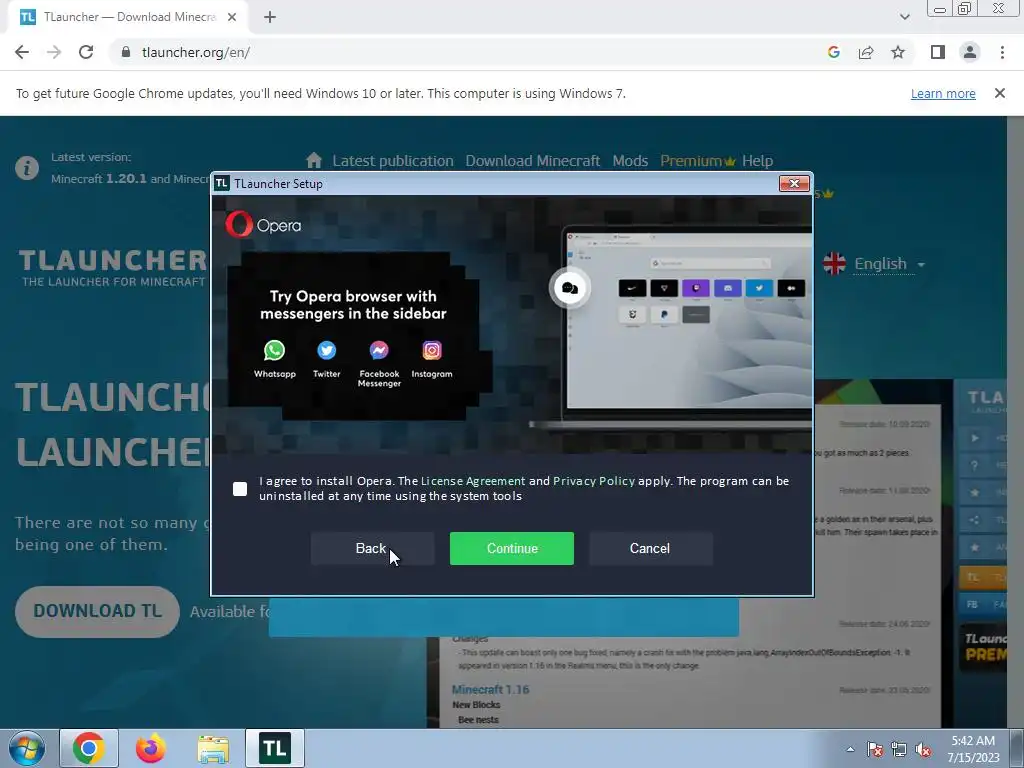Click the Action Center flag tray icon
1024x768 pixels.
pyautogui.click(x=875, y=750)
